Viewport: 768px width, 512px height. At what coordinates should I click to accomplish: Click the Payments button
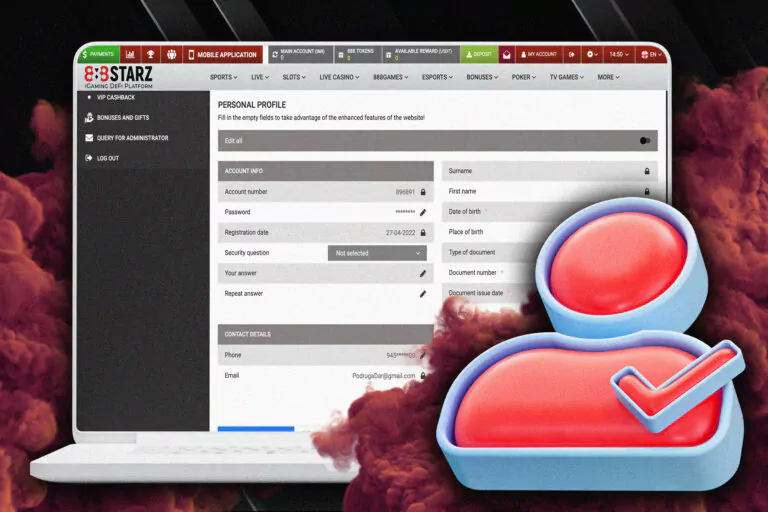click(98, 54)
